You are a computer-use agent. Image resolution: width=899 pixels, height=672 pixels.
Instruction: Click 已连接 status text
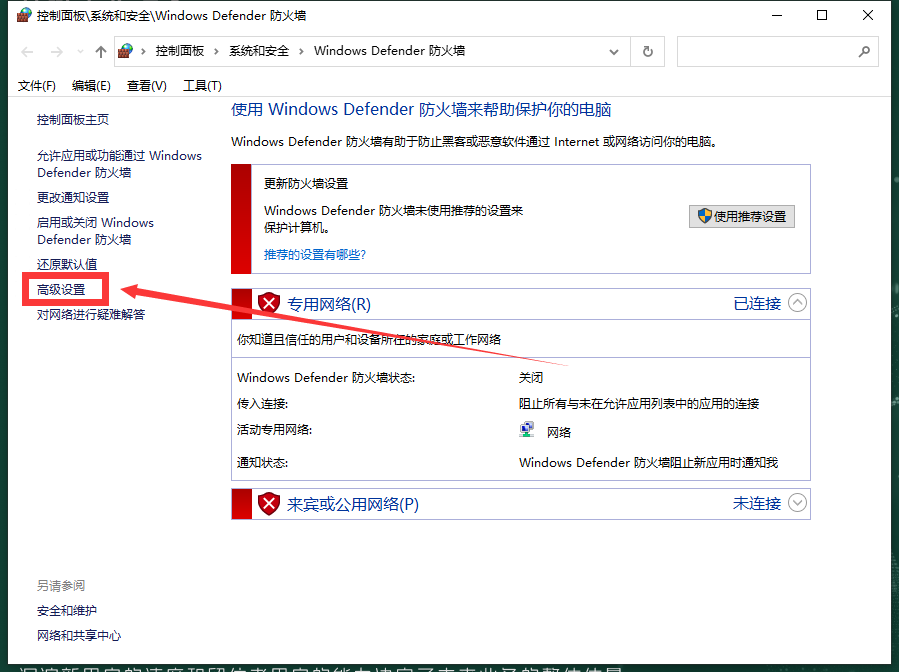[x=757, y=303]
